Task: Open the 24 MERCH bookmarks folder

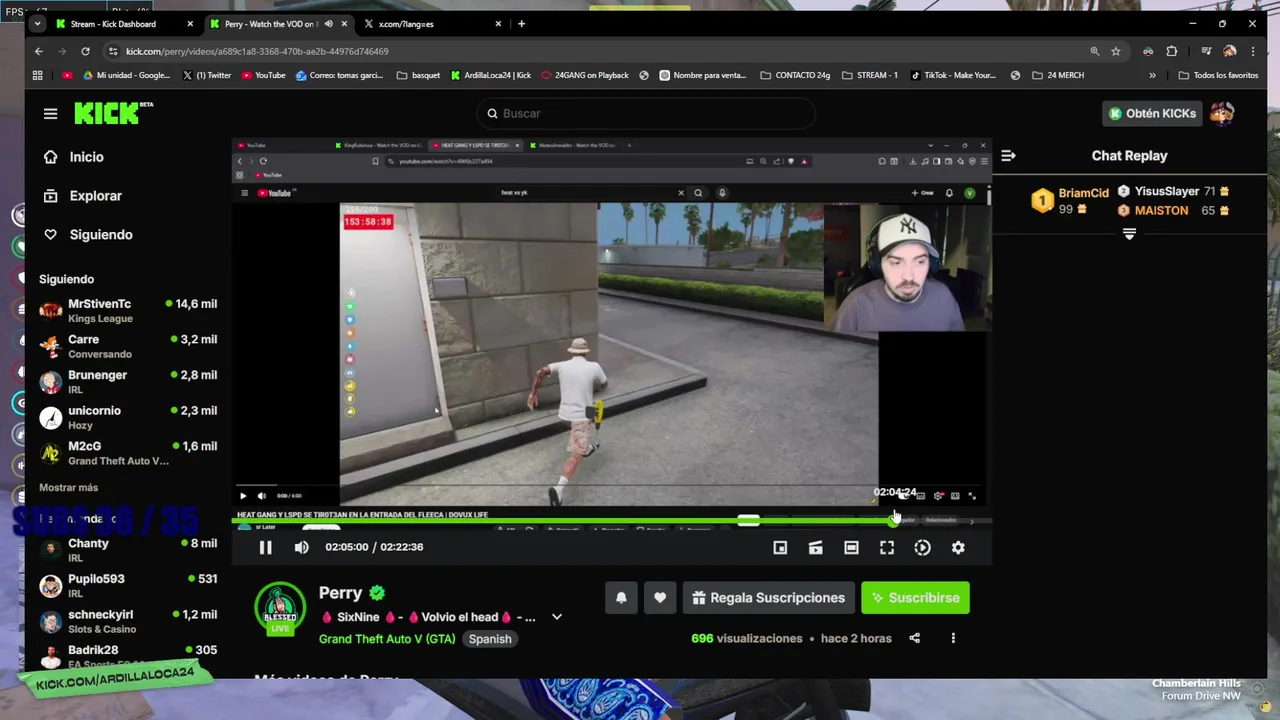Action: pyautogui.click(x=1057, y=75)
